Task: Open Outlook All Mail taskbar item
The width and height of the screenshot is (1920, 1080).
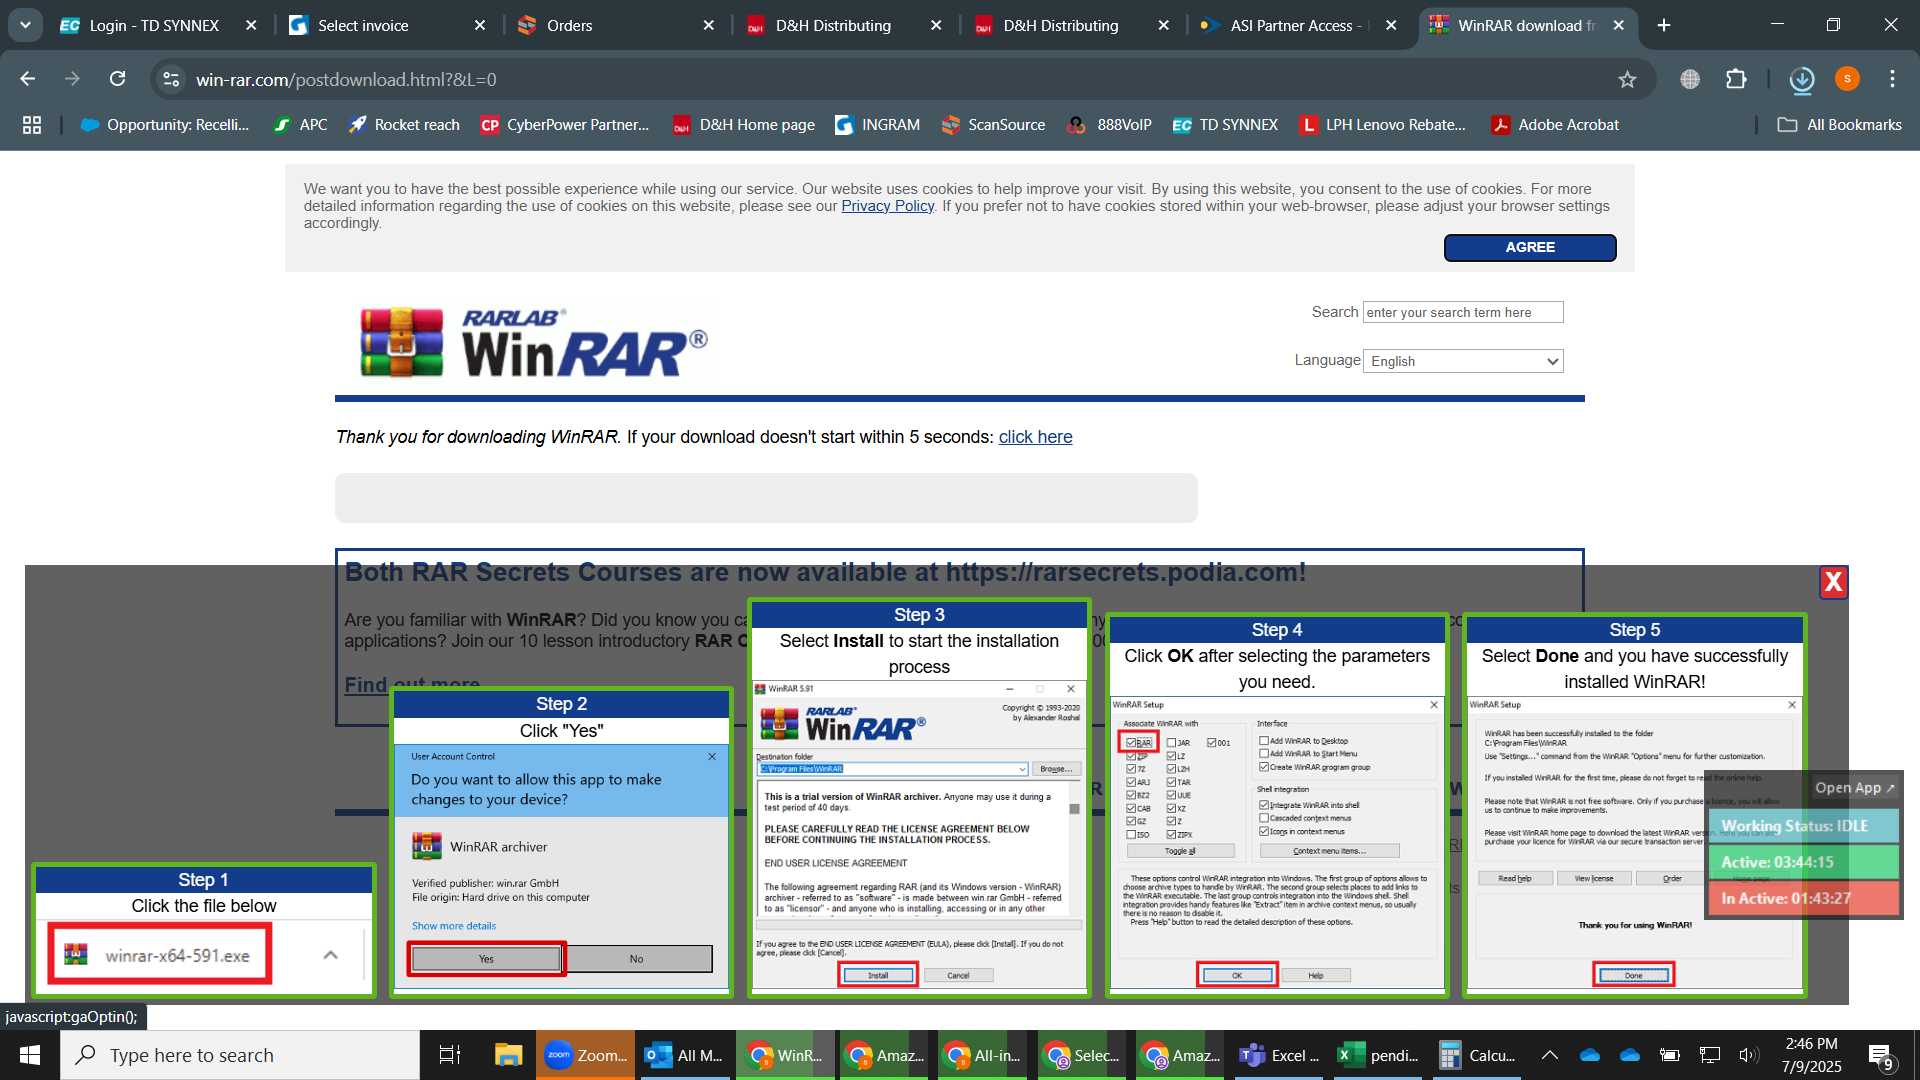Action: [685, 1055]
